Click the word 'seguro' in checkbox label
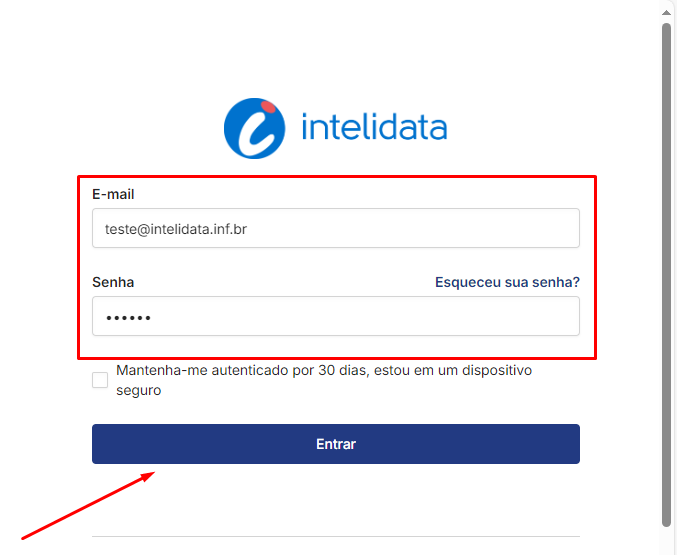 coord(139,390)
